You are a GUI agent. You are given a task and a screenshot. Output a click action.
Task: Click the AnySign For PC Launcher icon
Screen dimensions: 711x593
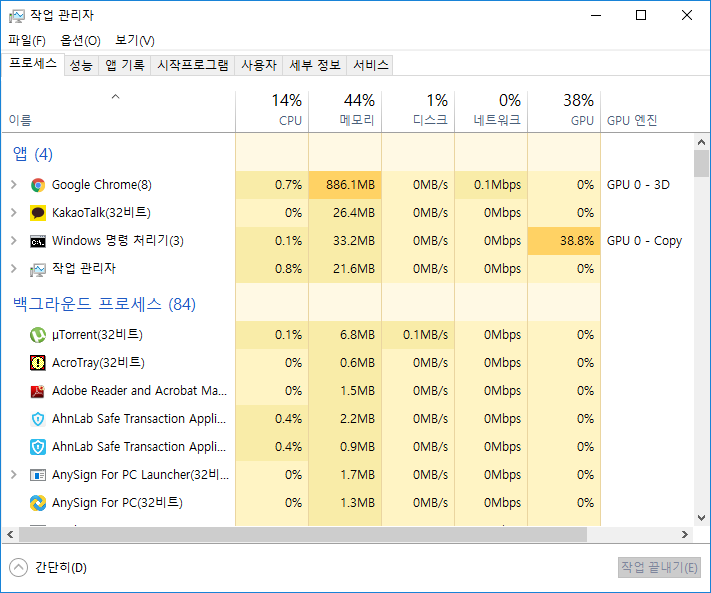click(x=38, y=475)
